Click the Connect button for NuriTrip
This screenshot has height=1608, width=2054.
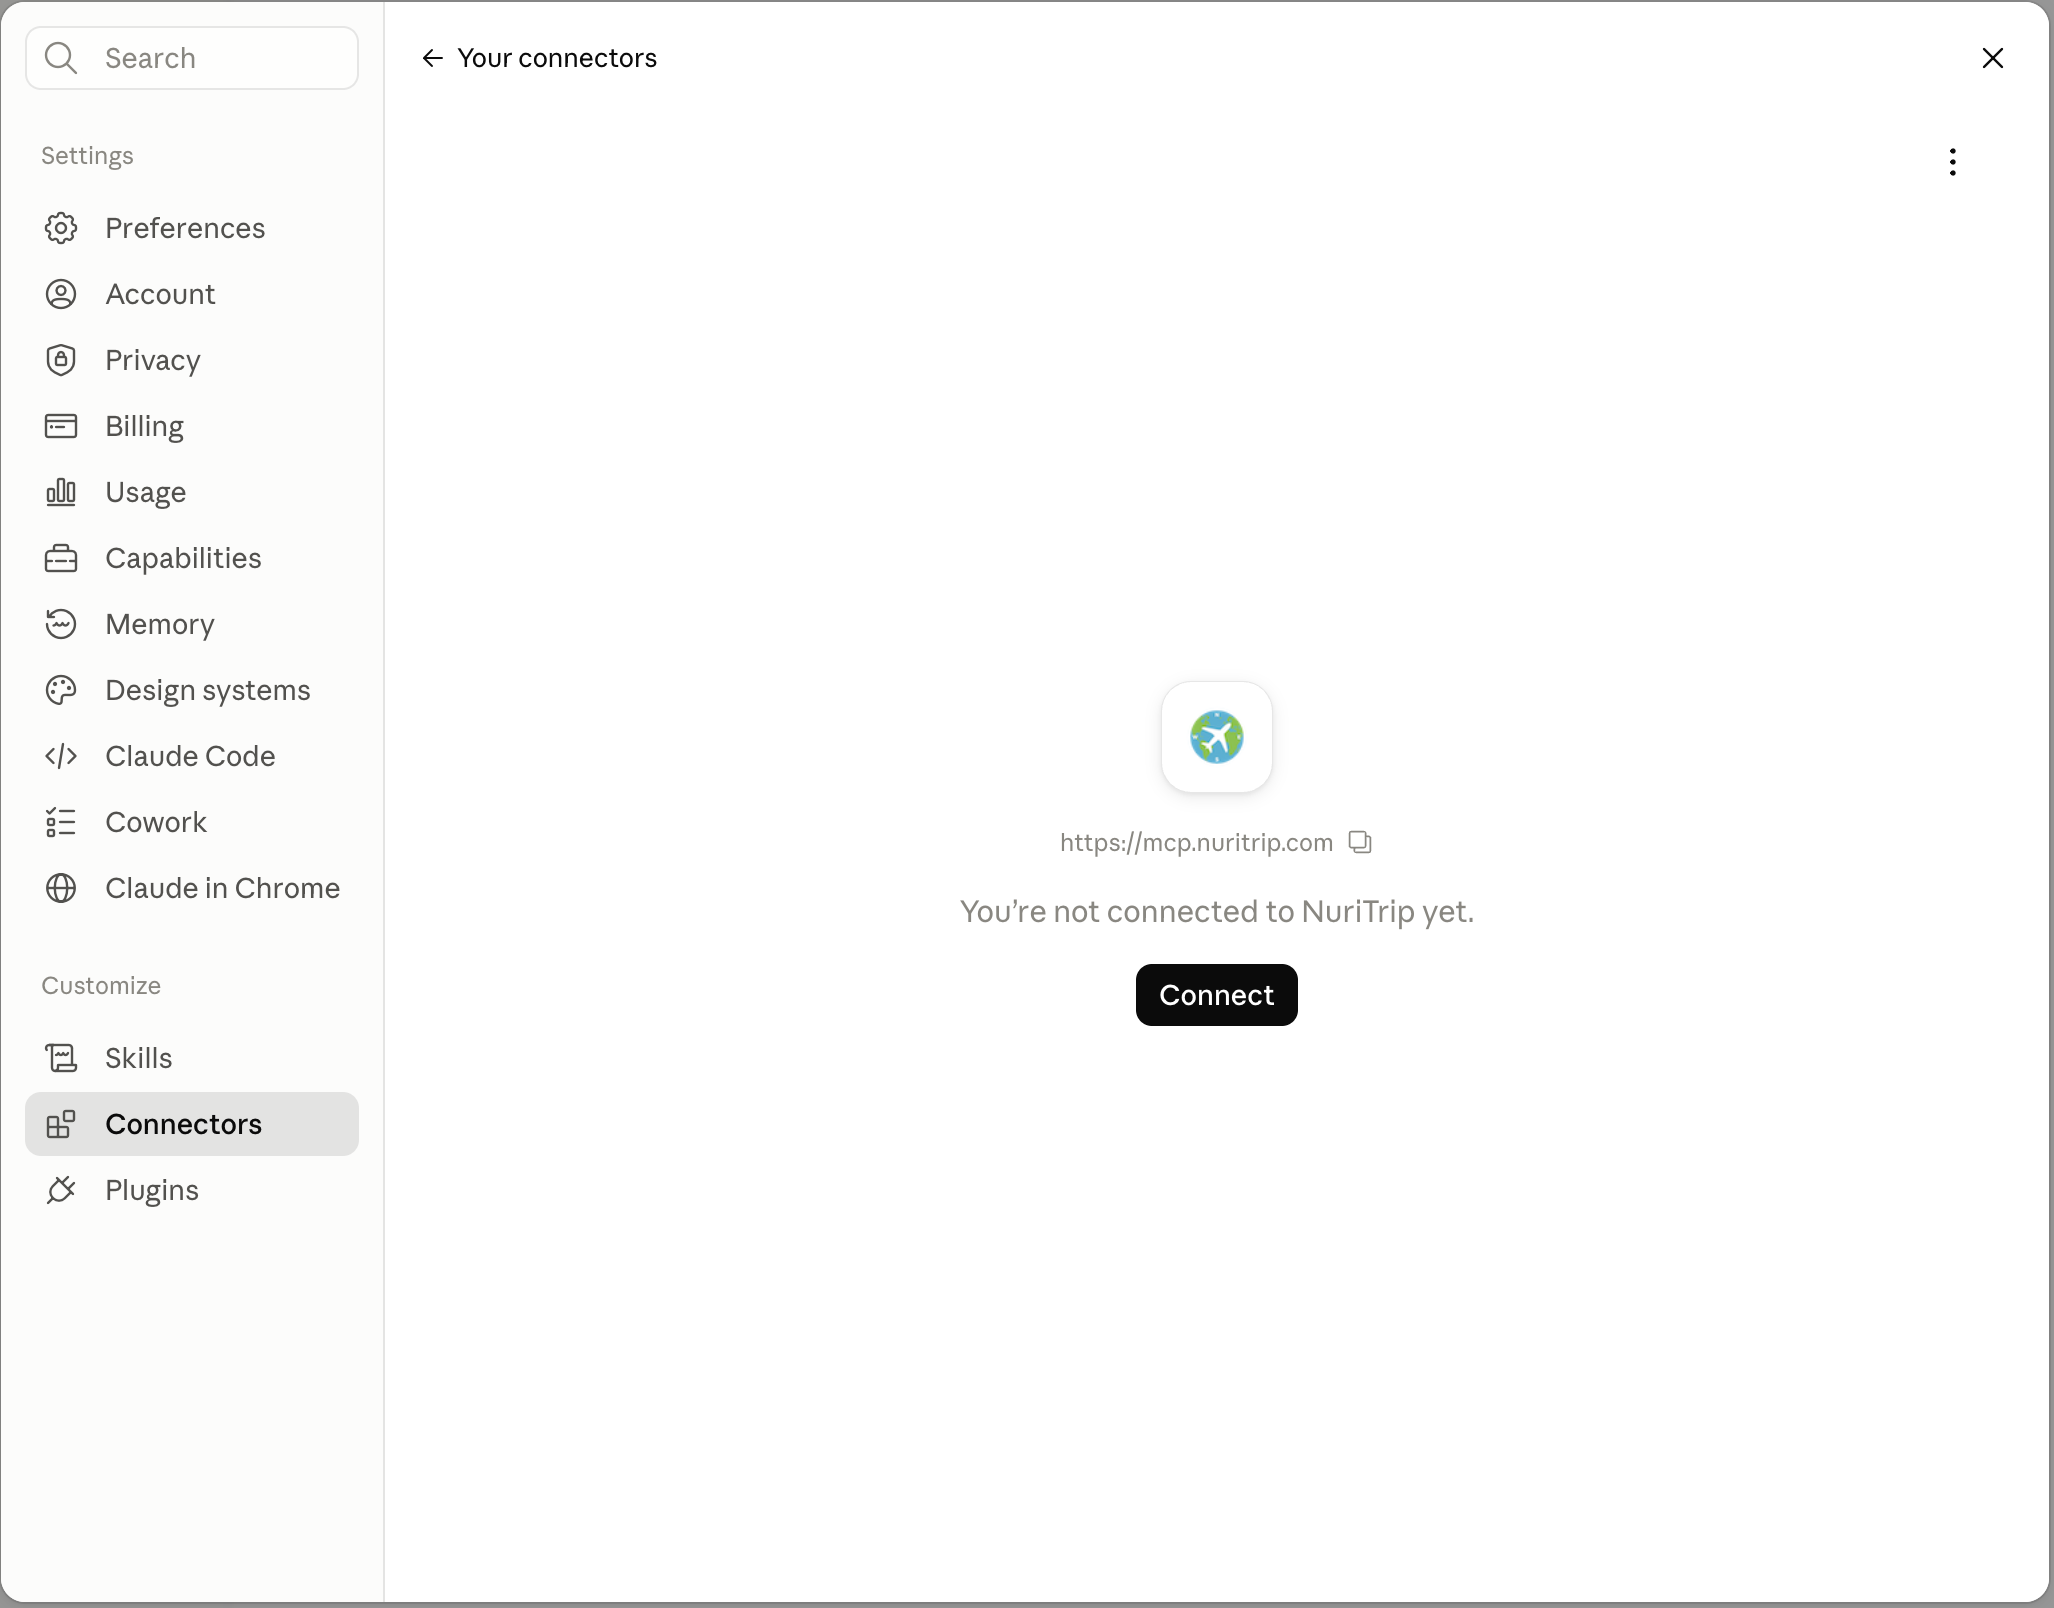[1216, 995]
